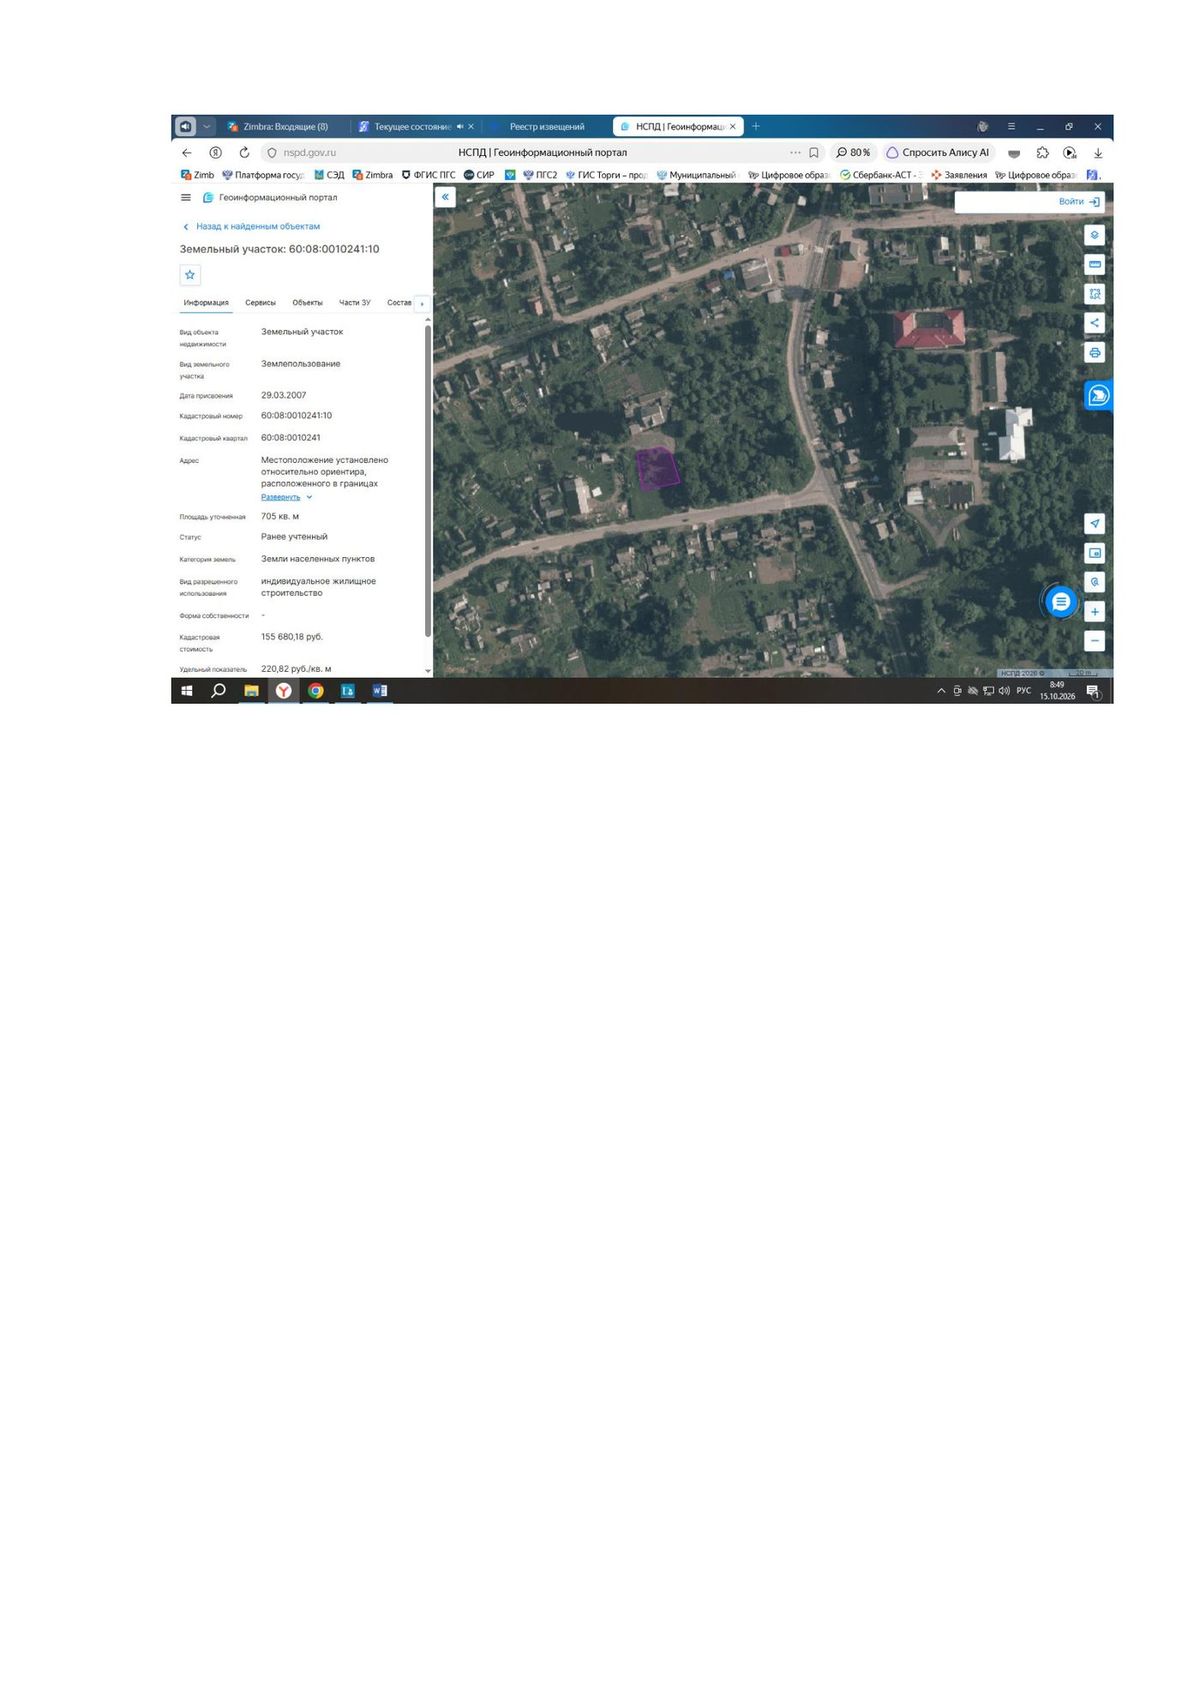Expand the address with the Развернуть chevron

(309, 497)
